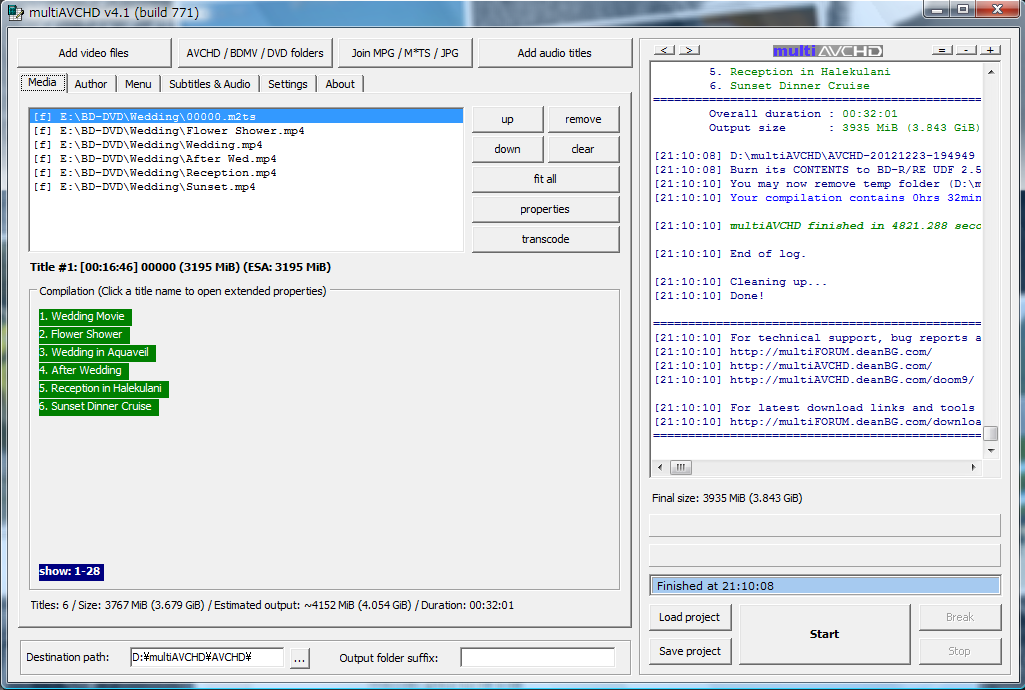The image size is (1025, 690).
Task: Click the down button
Action: point(507,149)
